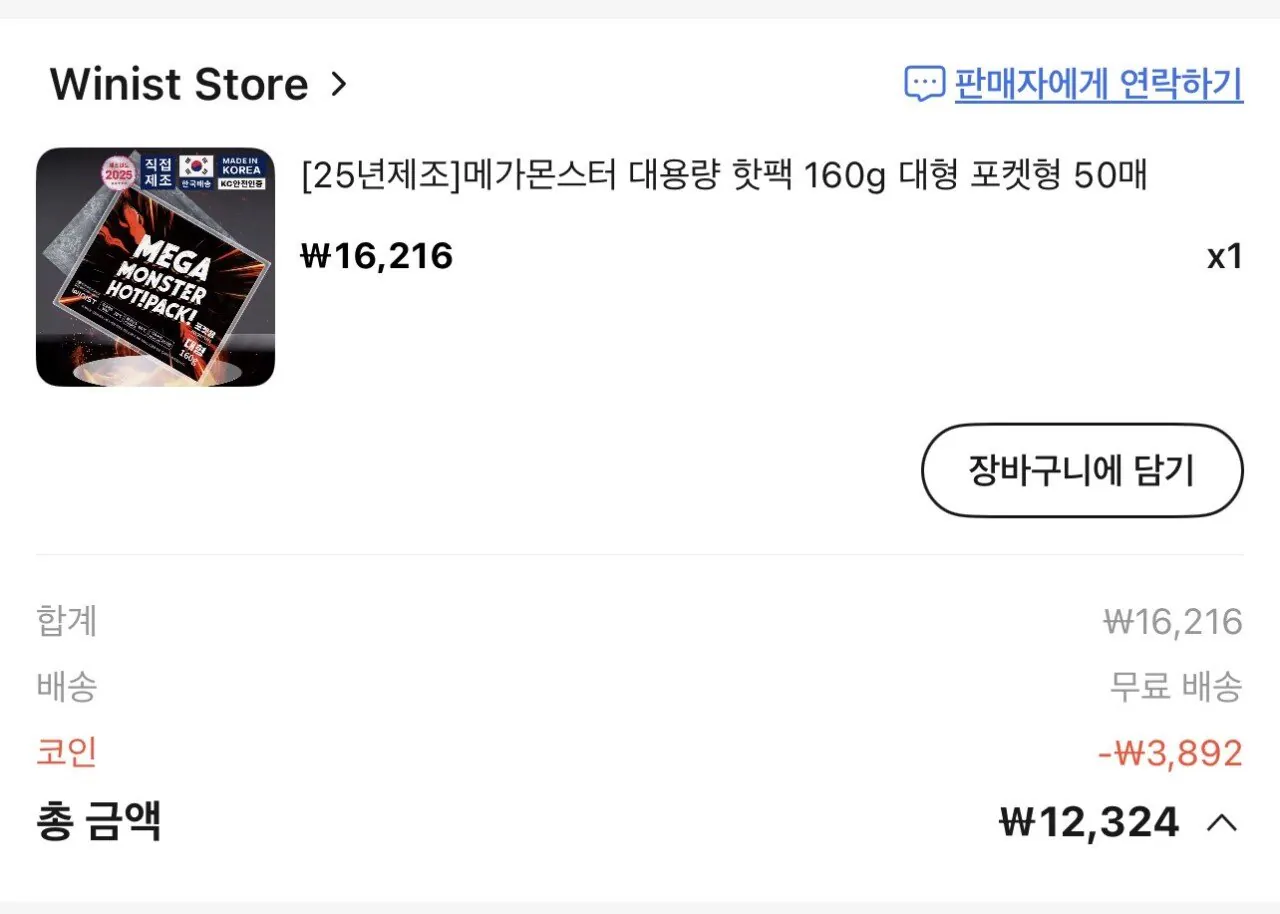The height and width of the screenshot is (914, 1280).
Task: Click the Winist Store heading text
Action: click(178, 84)
